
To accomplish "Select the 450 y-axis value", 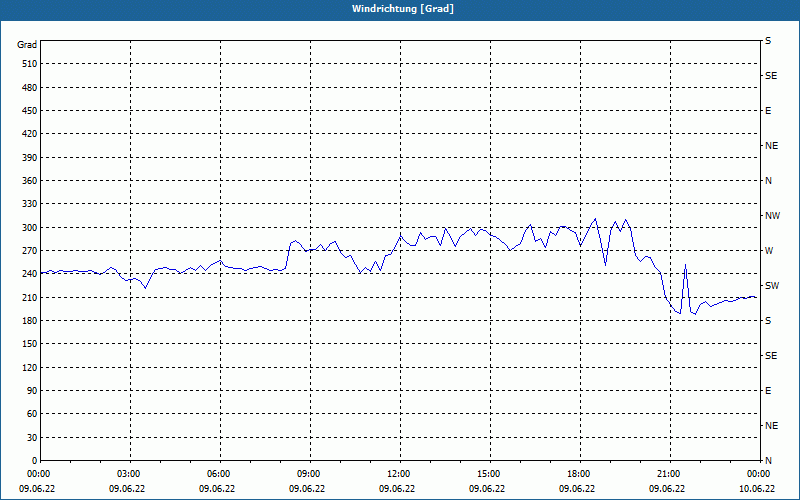I will (x=30, y=111).
